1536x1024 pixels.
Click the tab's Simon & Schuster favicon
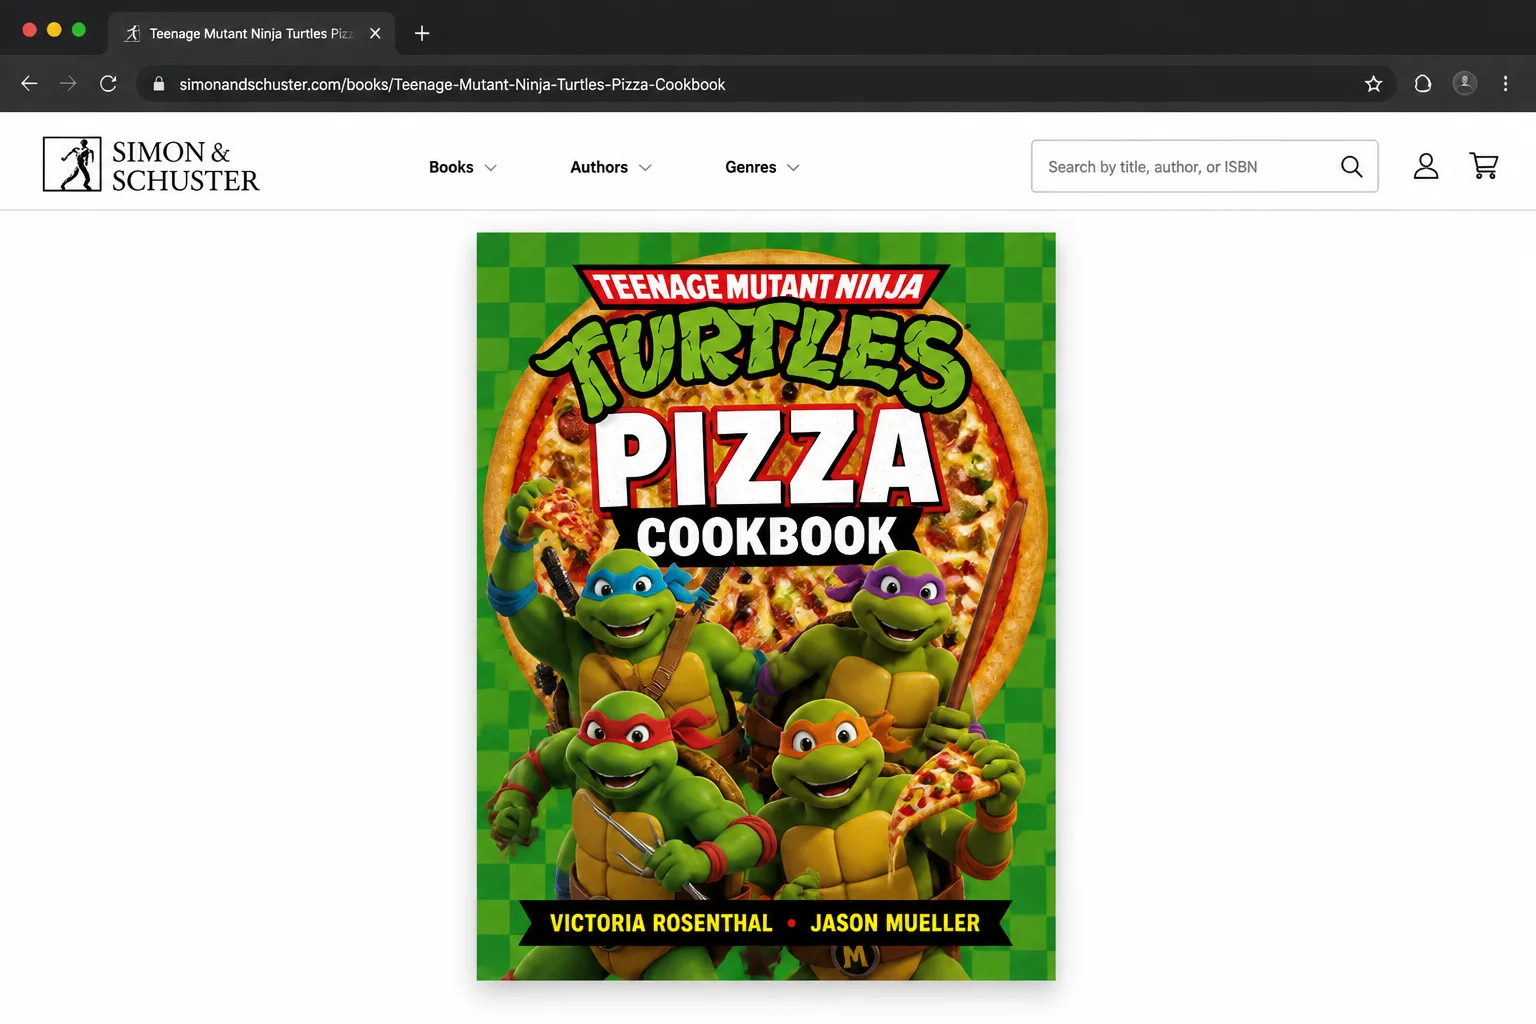[131, 33]
